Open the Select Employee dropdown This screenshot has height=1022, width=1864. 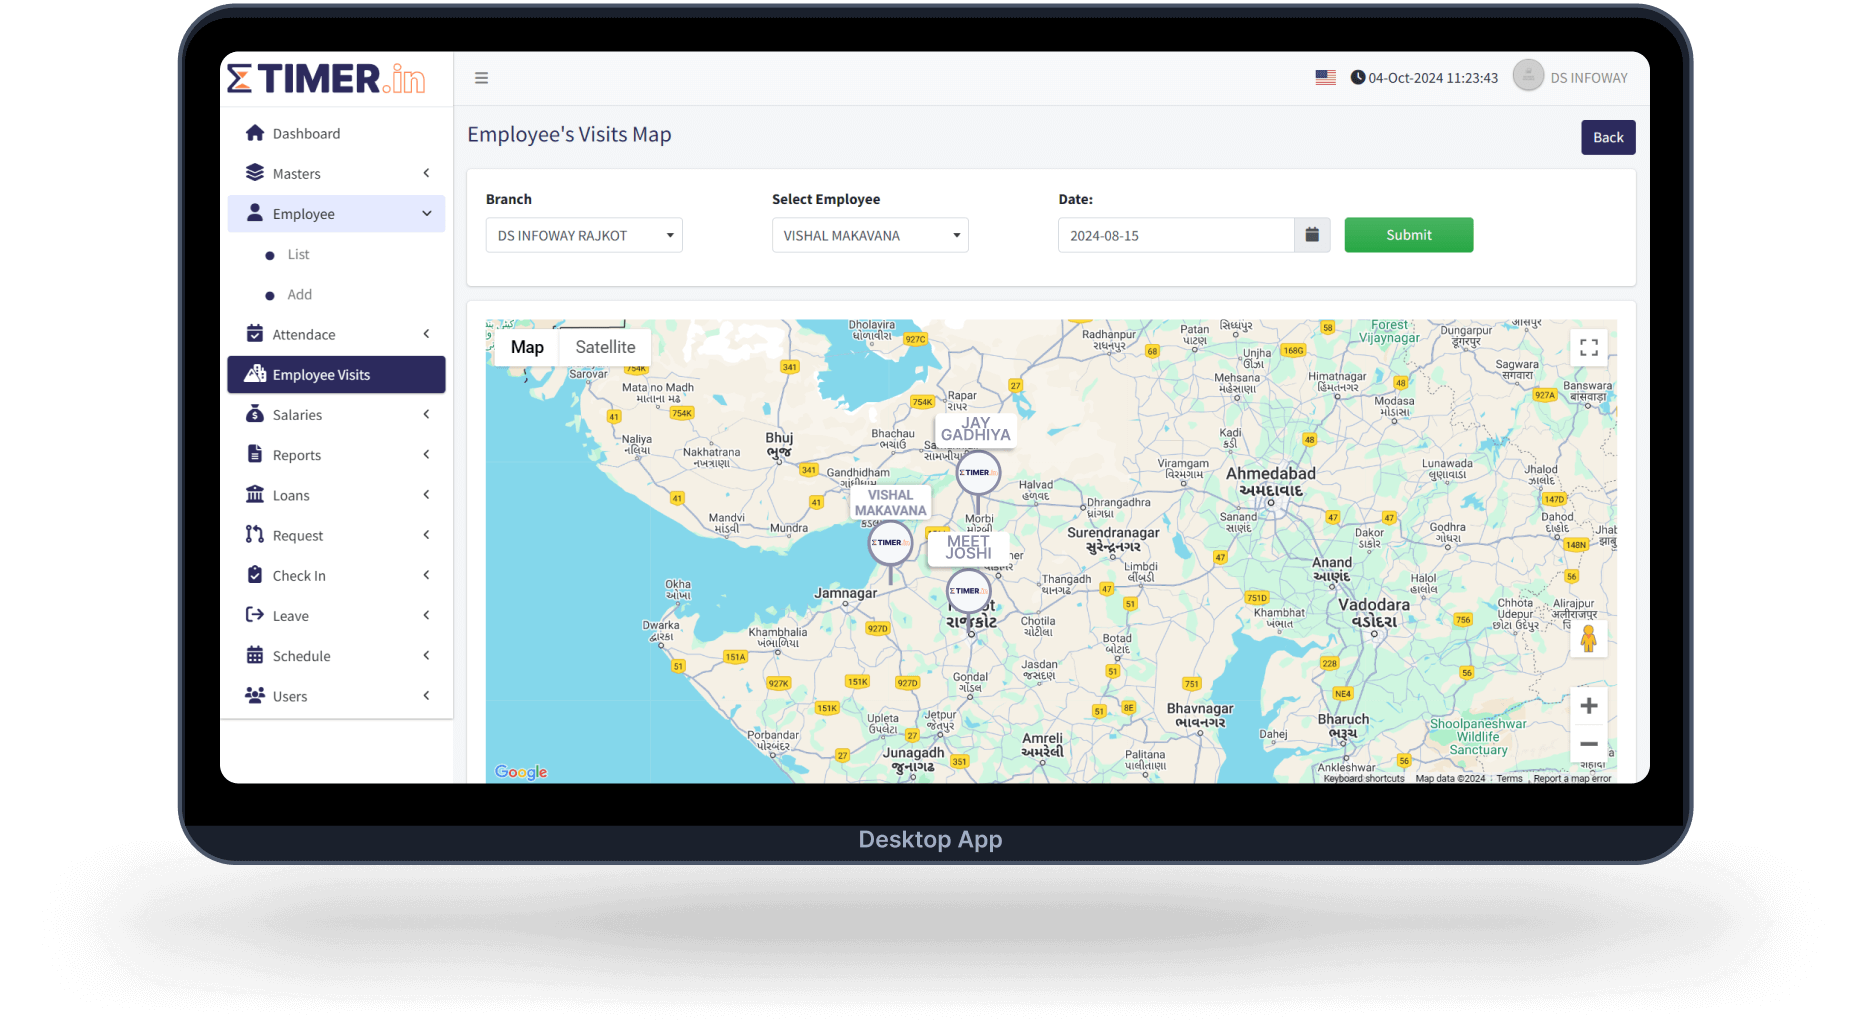tap(869, 235)
